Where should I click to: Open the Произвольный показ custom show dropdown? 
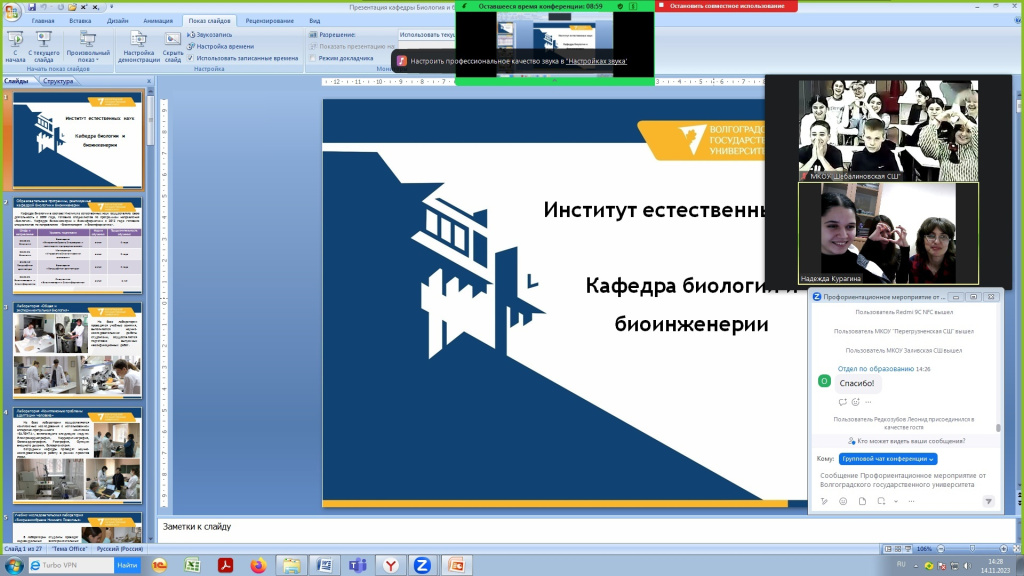point(88,46)
